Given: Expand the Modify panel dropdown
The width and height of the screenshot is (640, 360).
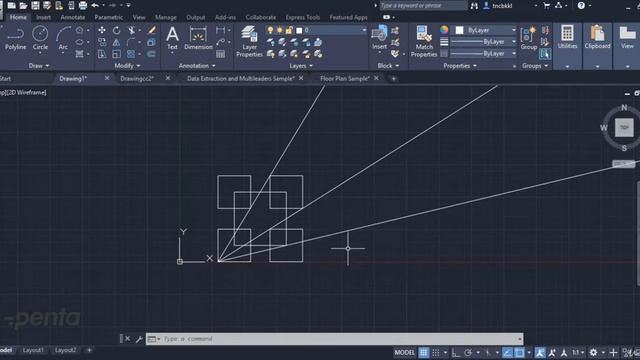Looking at the screenshot, I should pos(127,66).
